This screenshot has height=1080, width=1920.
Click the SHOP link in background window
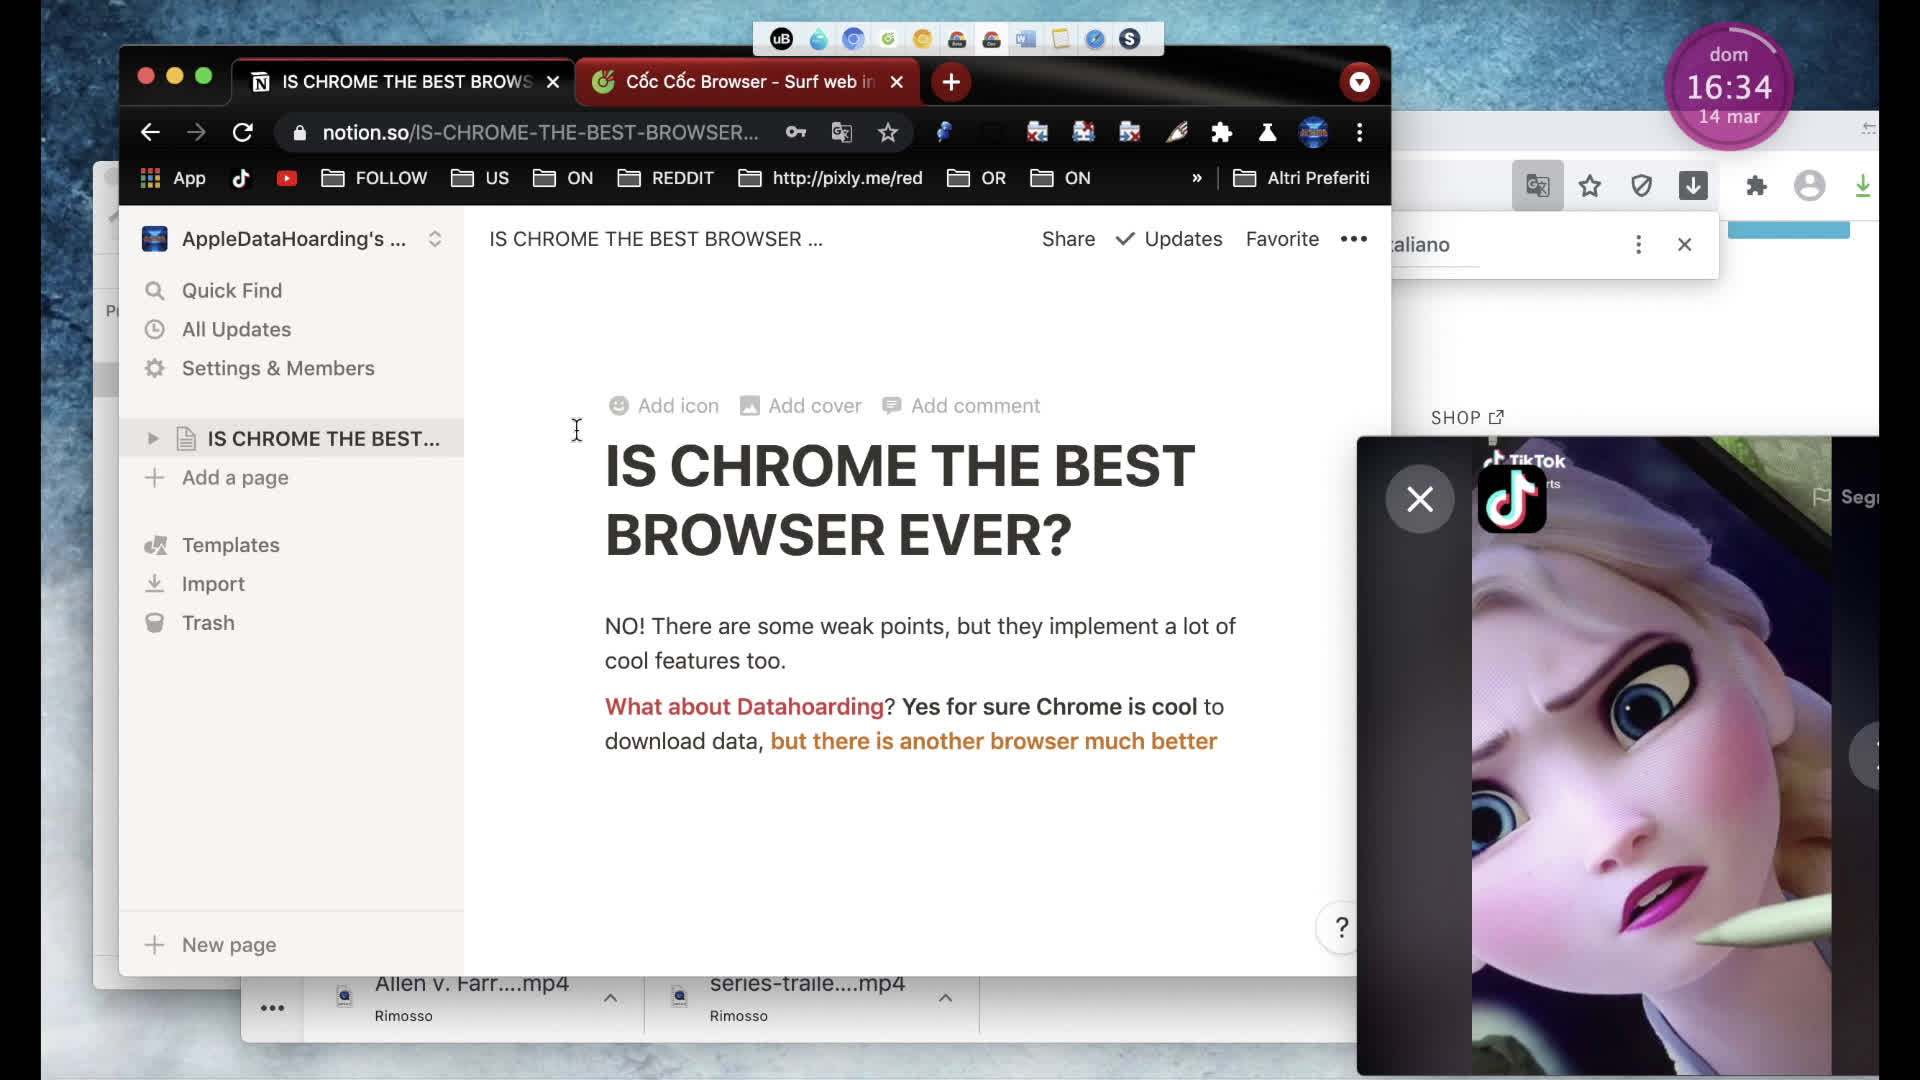click(1467, 418)
